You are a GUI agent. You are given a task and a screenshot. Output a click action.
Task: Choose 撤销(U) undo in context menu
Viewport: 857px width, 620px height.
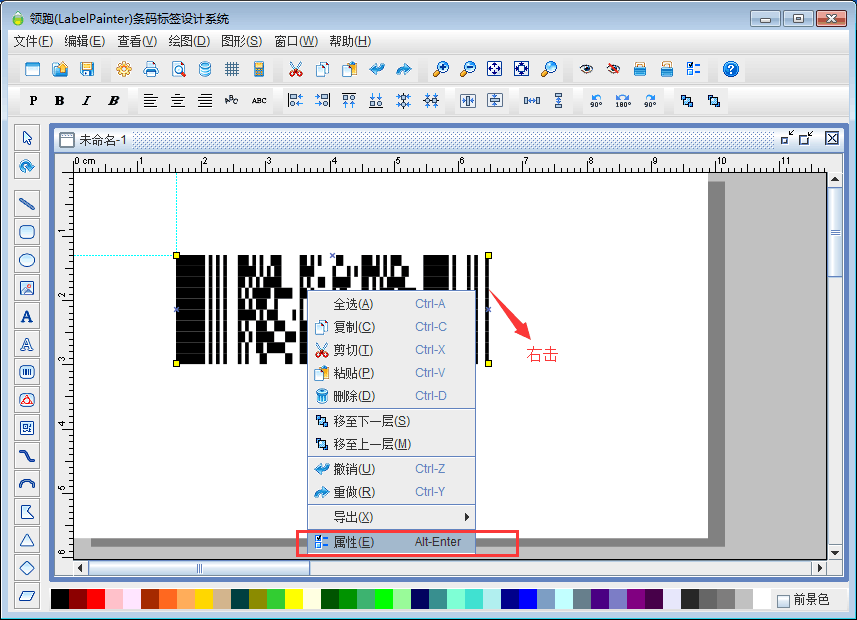coord(391,469)
